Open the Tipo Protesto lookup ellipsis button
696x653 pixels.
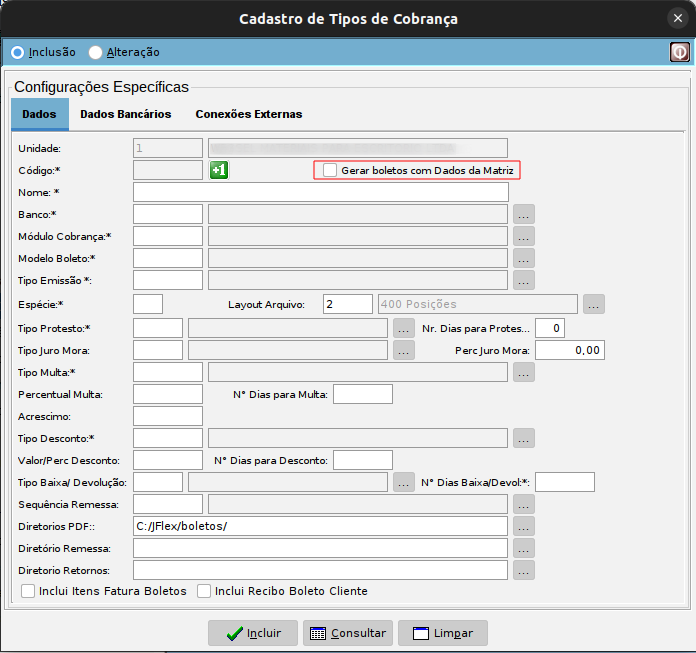click(404, 328)
